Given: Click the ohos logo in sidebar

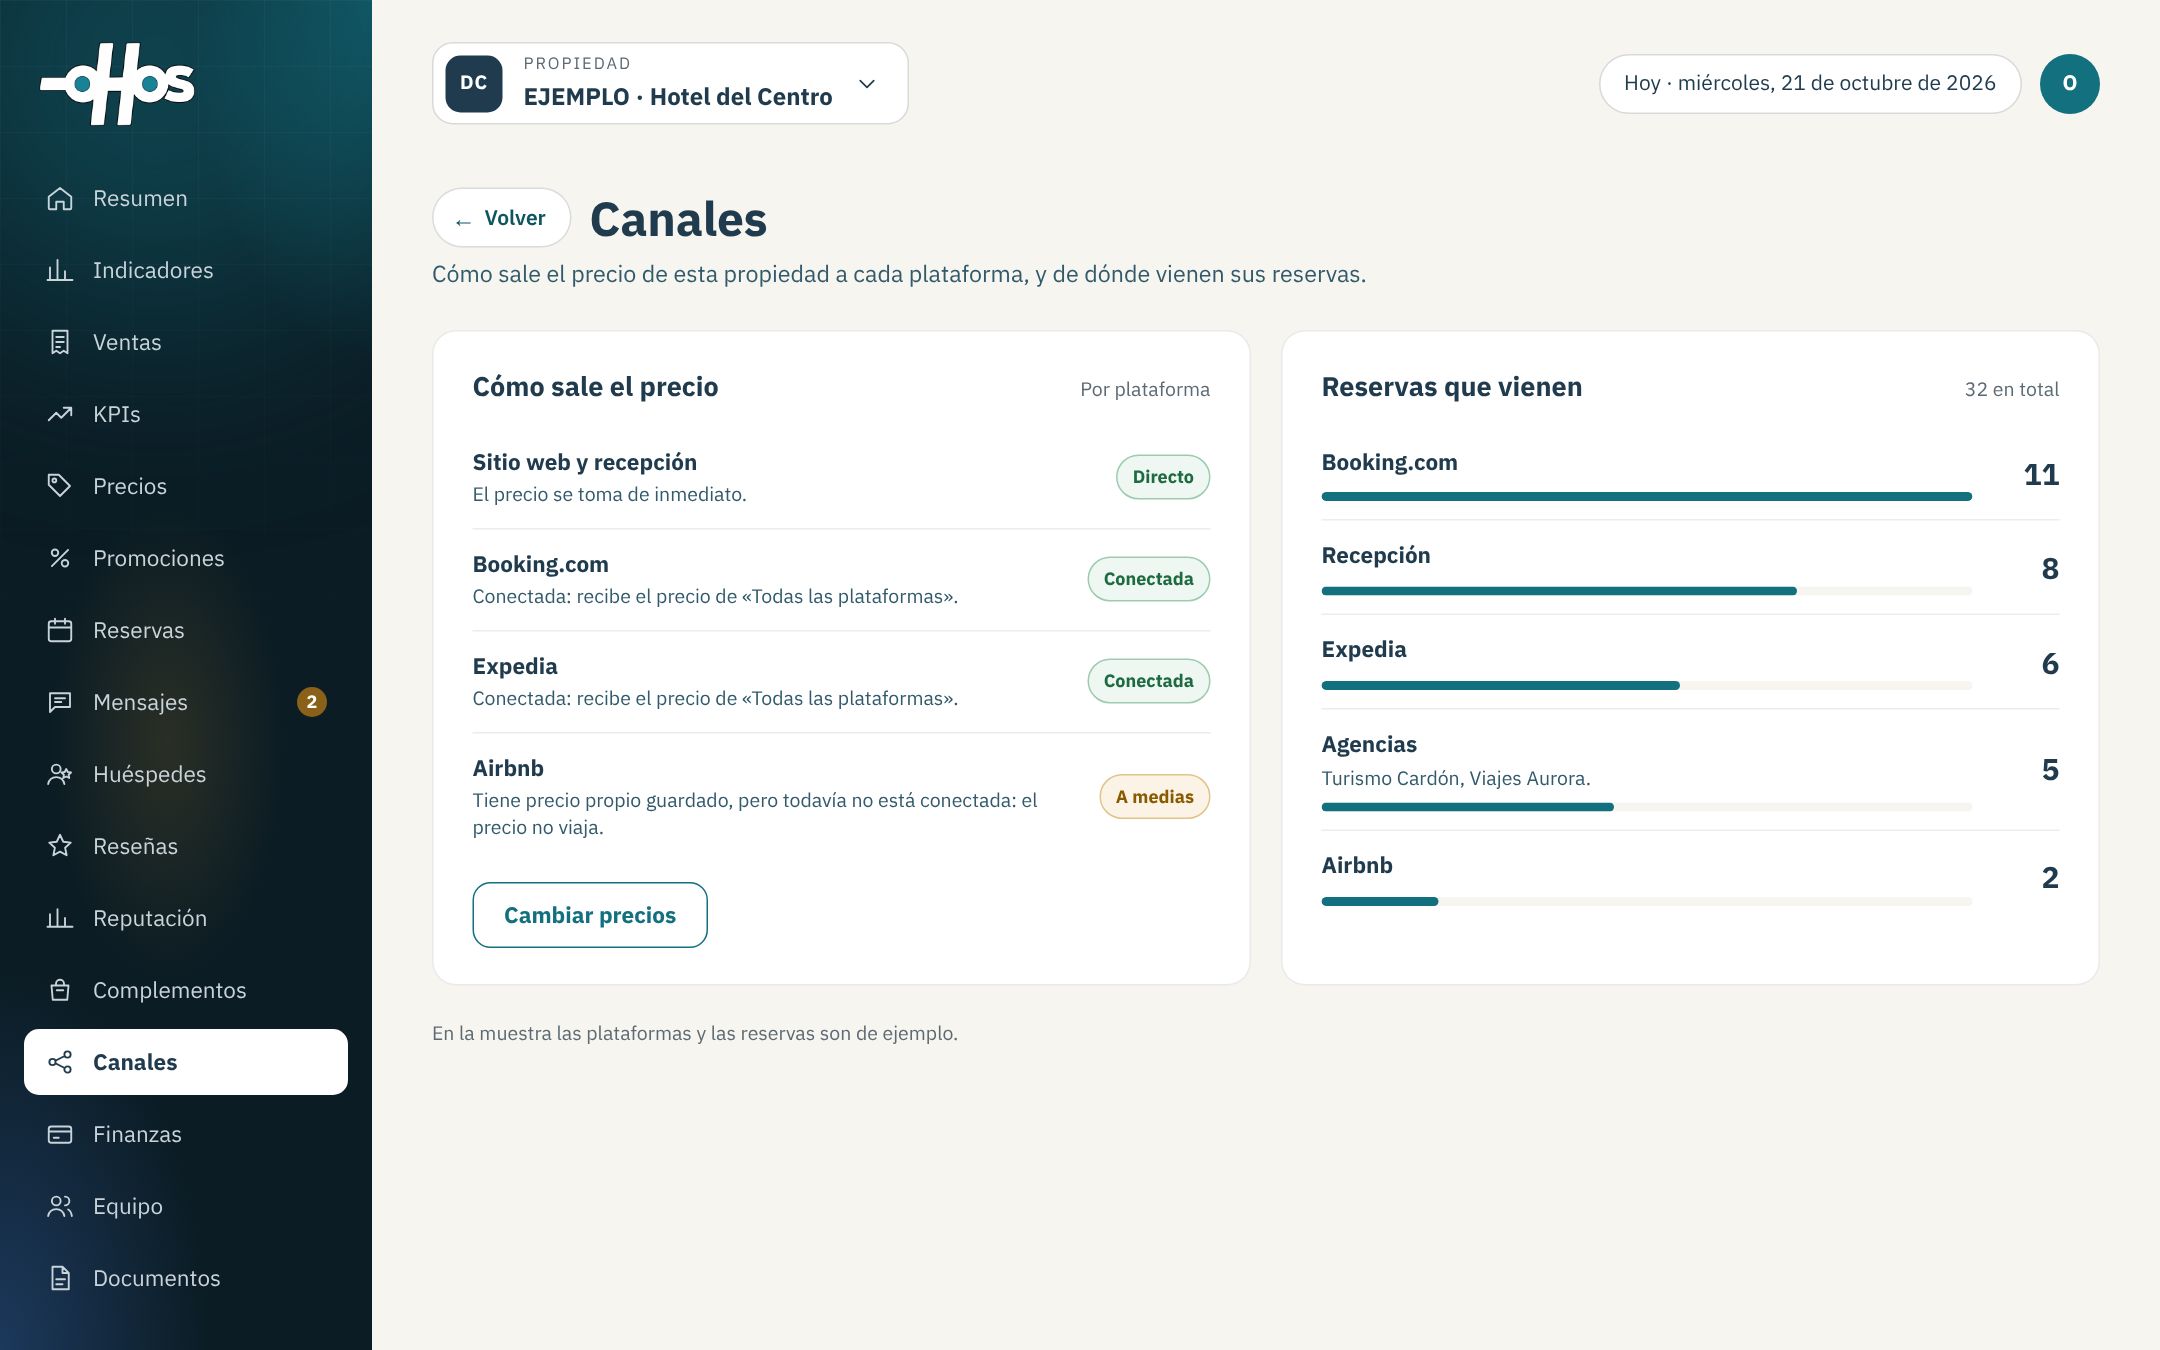Looking at the screenshot, I should 117,84.
